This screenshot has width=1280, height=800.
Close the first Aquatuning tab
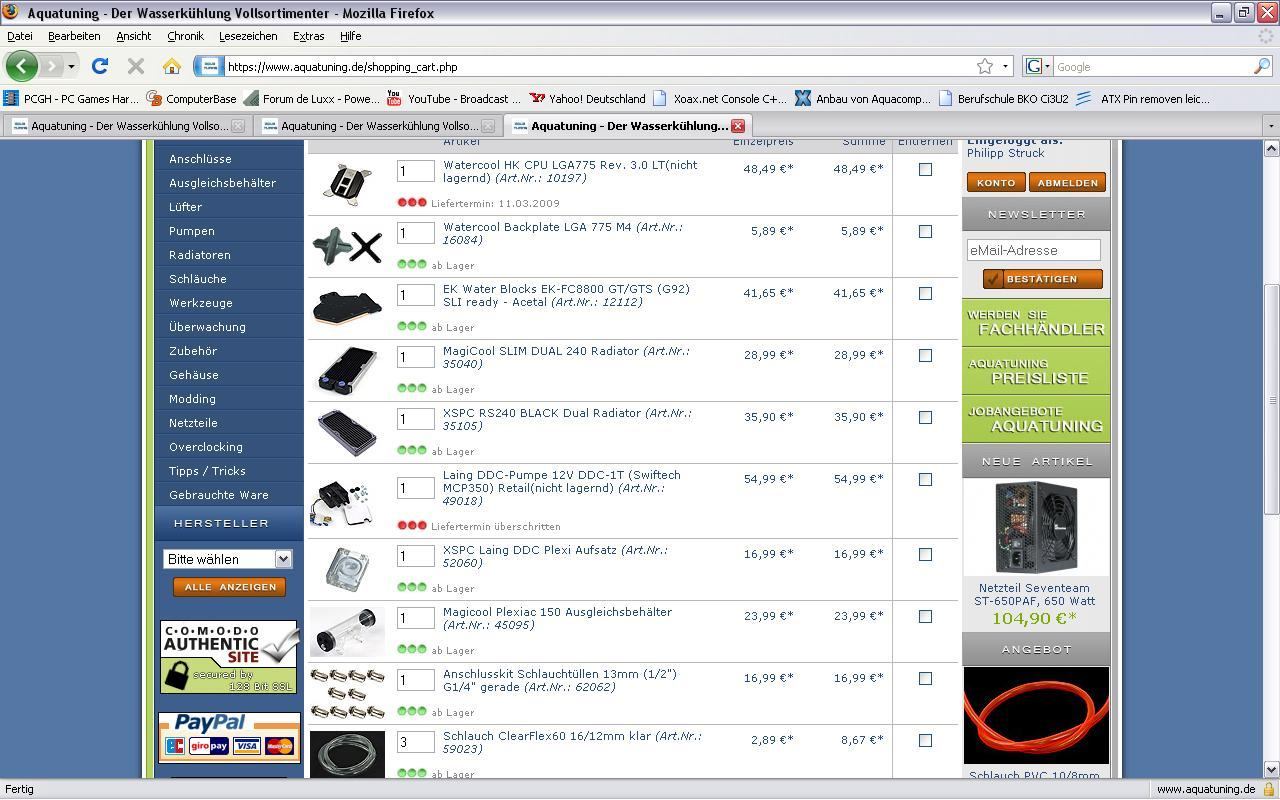point(237,126)
